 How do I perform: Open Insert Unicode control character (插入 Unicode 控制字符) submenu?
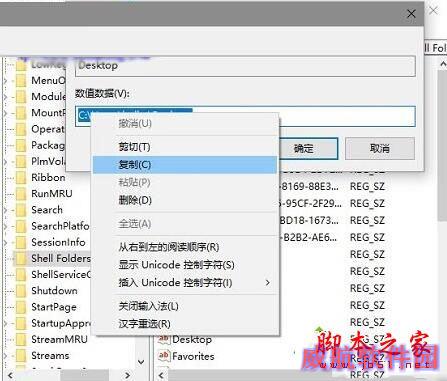point(185,283)
